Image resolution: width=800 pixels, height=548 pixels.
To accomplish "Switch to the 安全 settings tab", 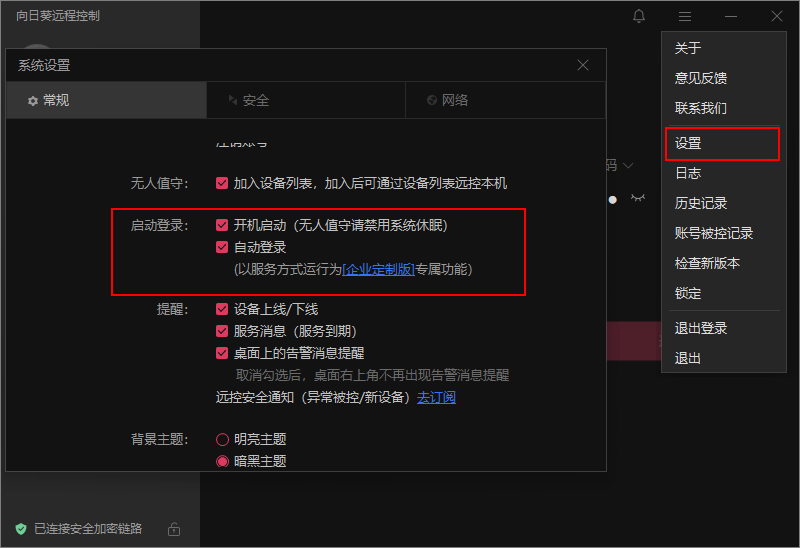I will coord(306,100).
